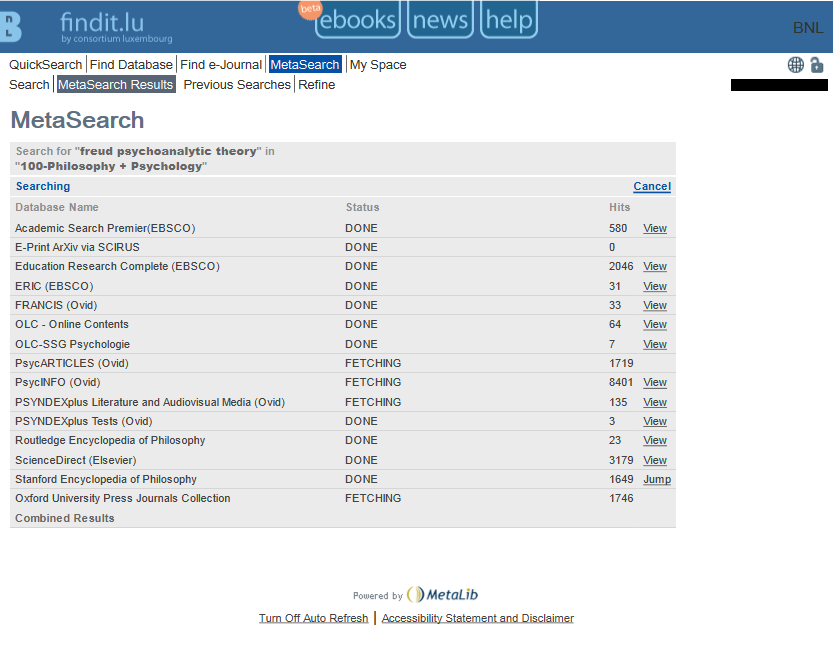View FRANCIS (Ovid) results
Viewport: 833px width, 646px height.
(655, 305)
